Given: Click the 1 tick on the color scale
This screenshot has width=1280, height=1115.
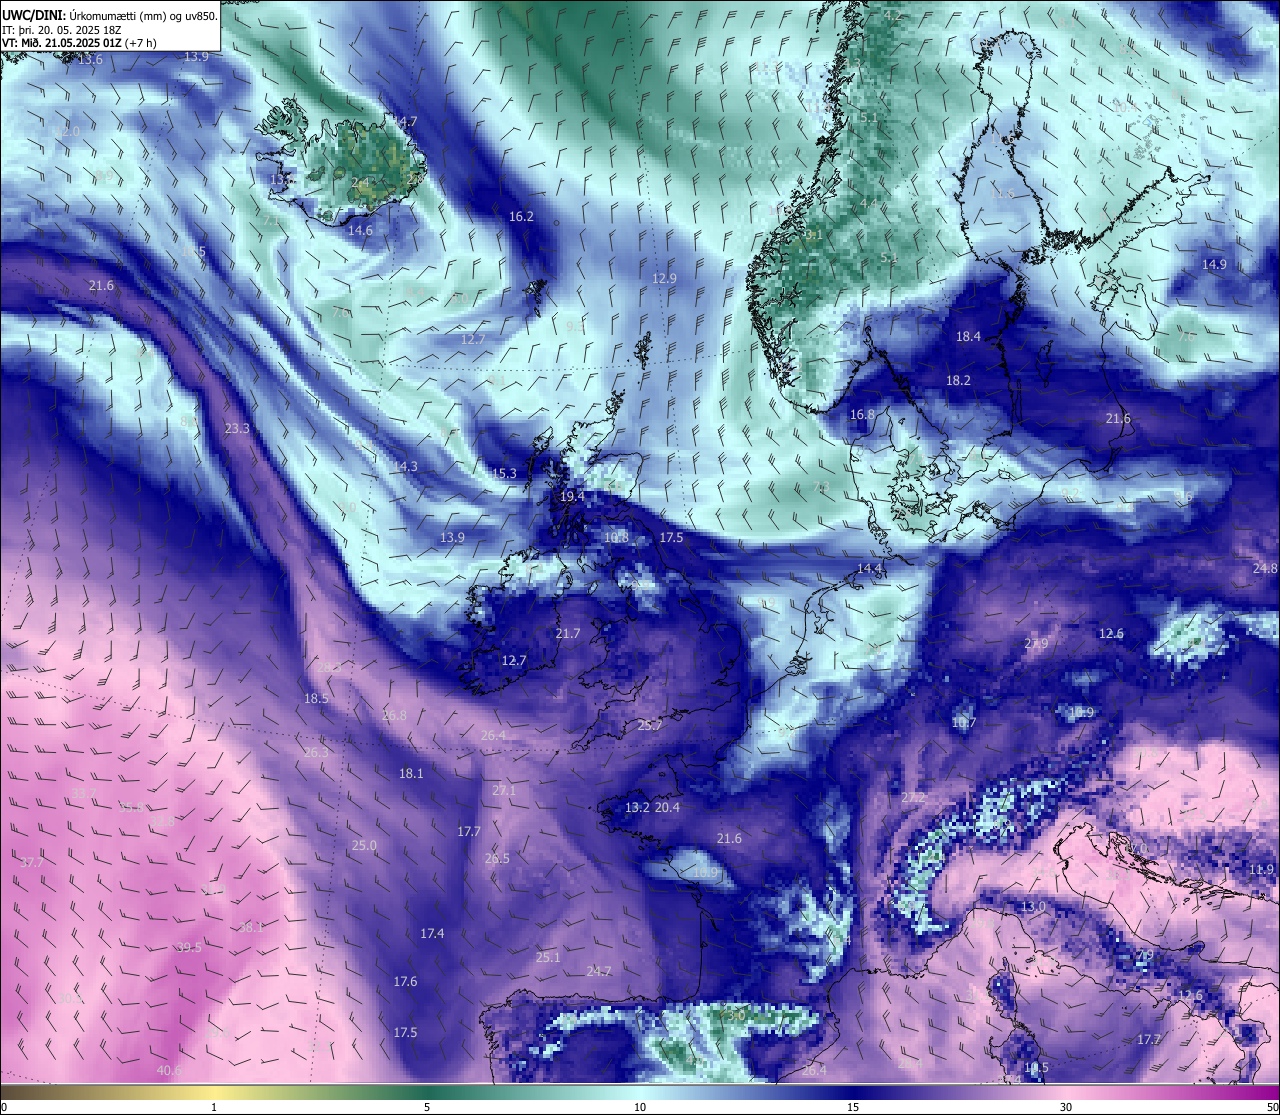Looking at the screenshot, I should pos(214,1107).
